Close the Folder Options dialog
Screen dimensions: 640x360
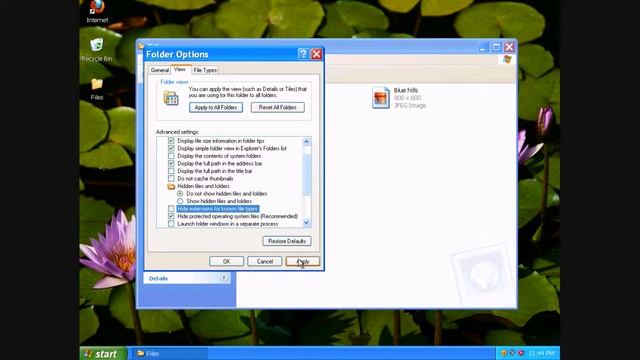pos(317,54)
